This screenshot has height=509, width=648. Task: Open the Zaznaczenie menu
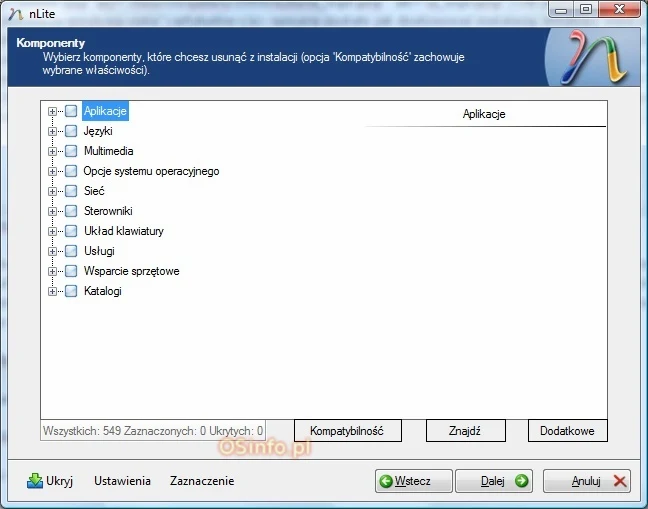(x=202, y=481)
